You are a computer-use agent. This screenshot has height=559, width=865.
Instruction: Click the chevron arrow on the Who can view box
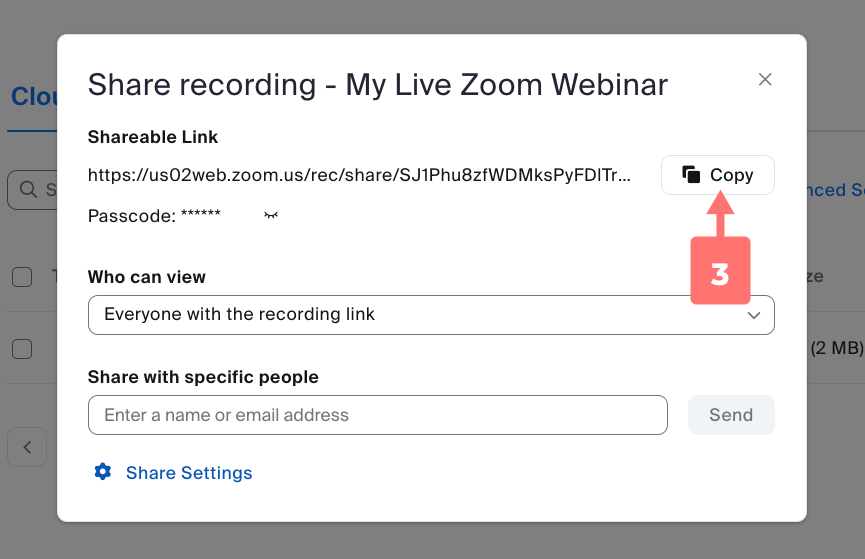755,315
